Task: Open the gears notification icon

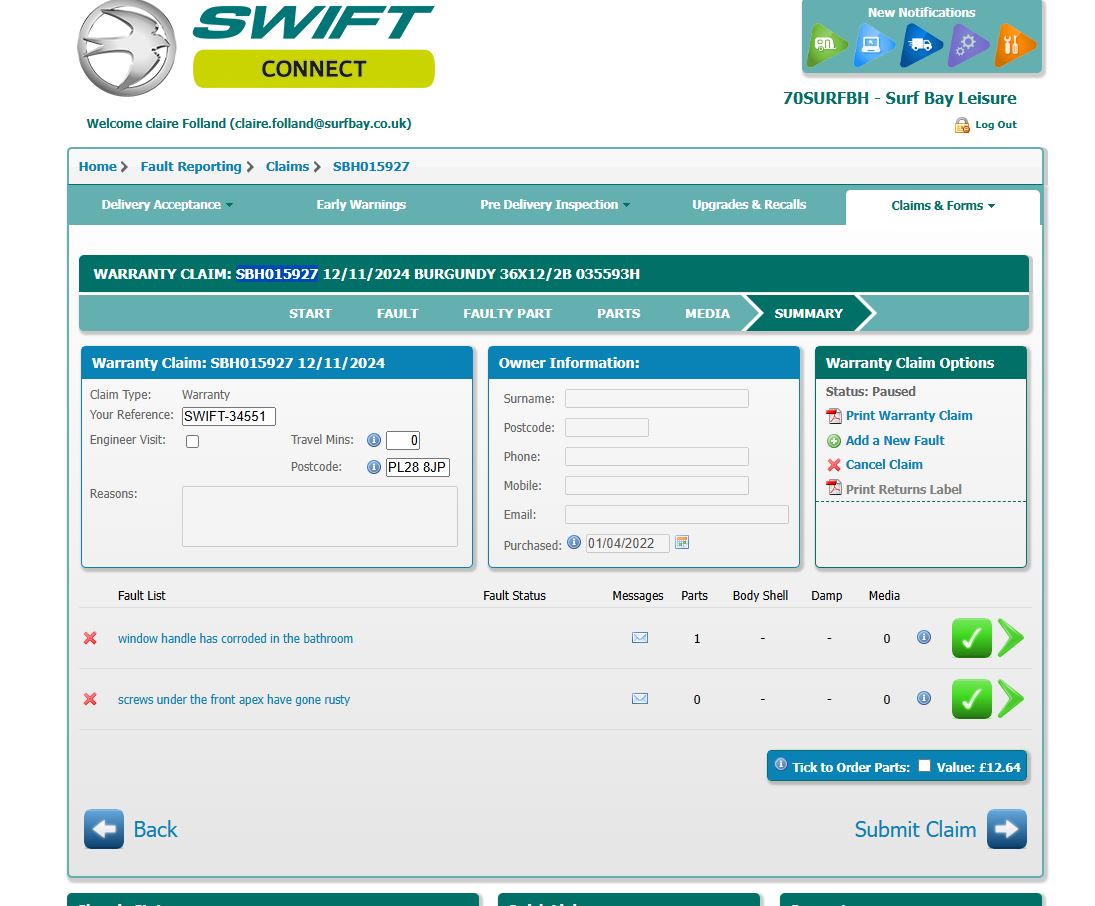Action: 967,45
